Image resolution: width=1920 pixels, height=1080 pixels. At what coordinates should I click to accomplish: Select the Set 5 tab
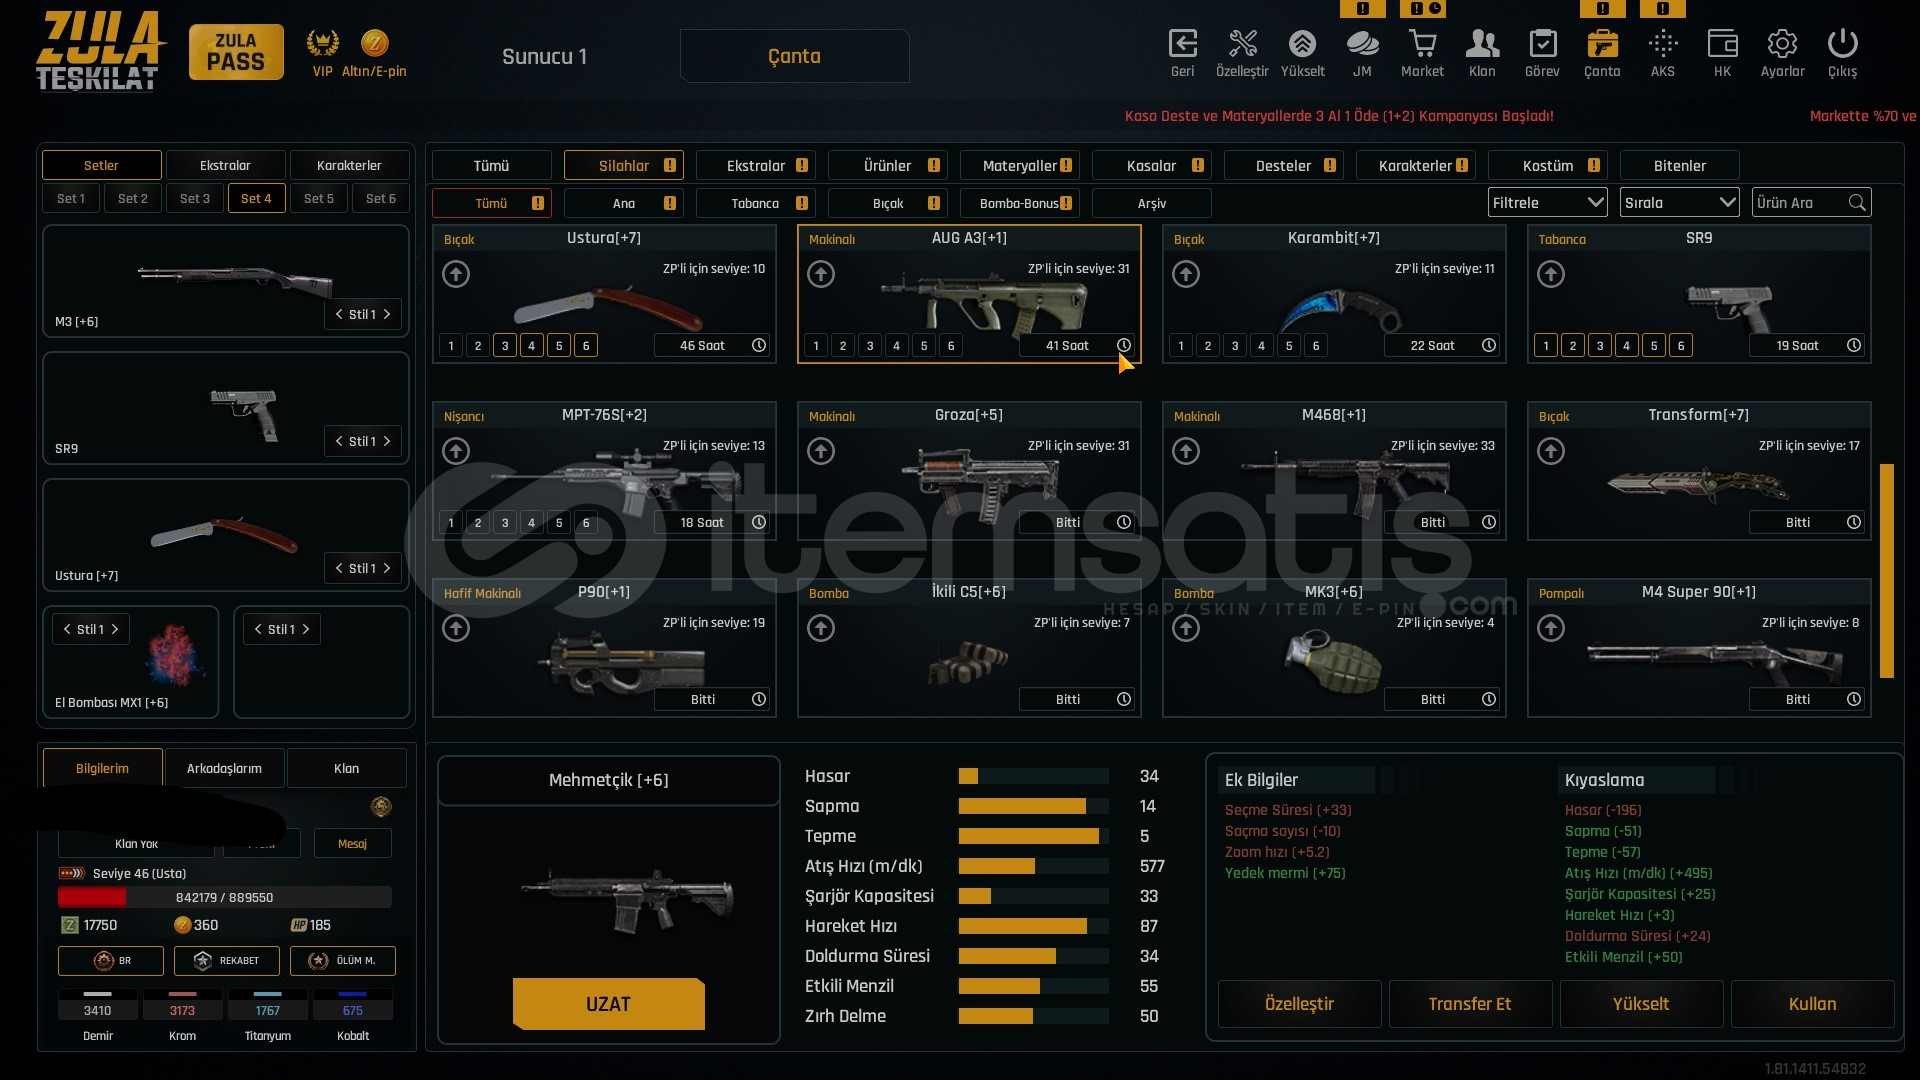click(x=319, y=198)
